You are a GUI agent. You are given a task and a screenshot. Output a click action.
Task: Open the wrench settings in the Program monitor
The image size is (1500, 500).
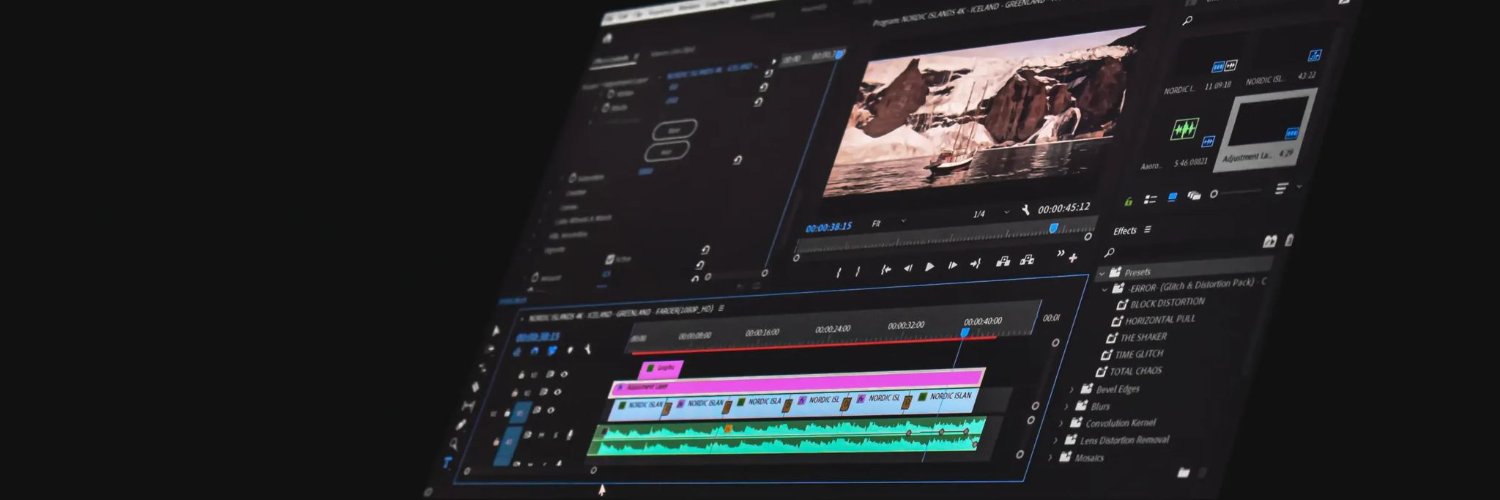[1026, 210]
